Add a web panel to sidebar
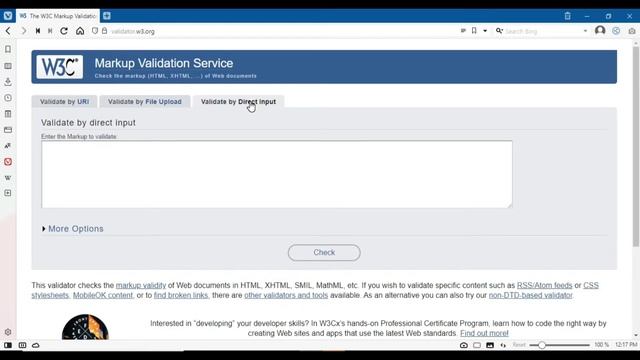 [x=8, y=193]
